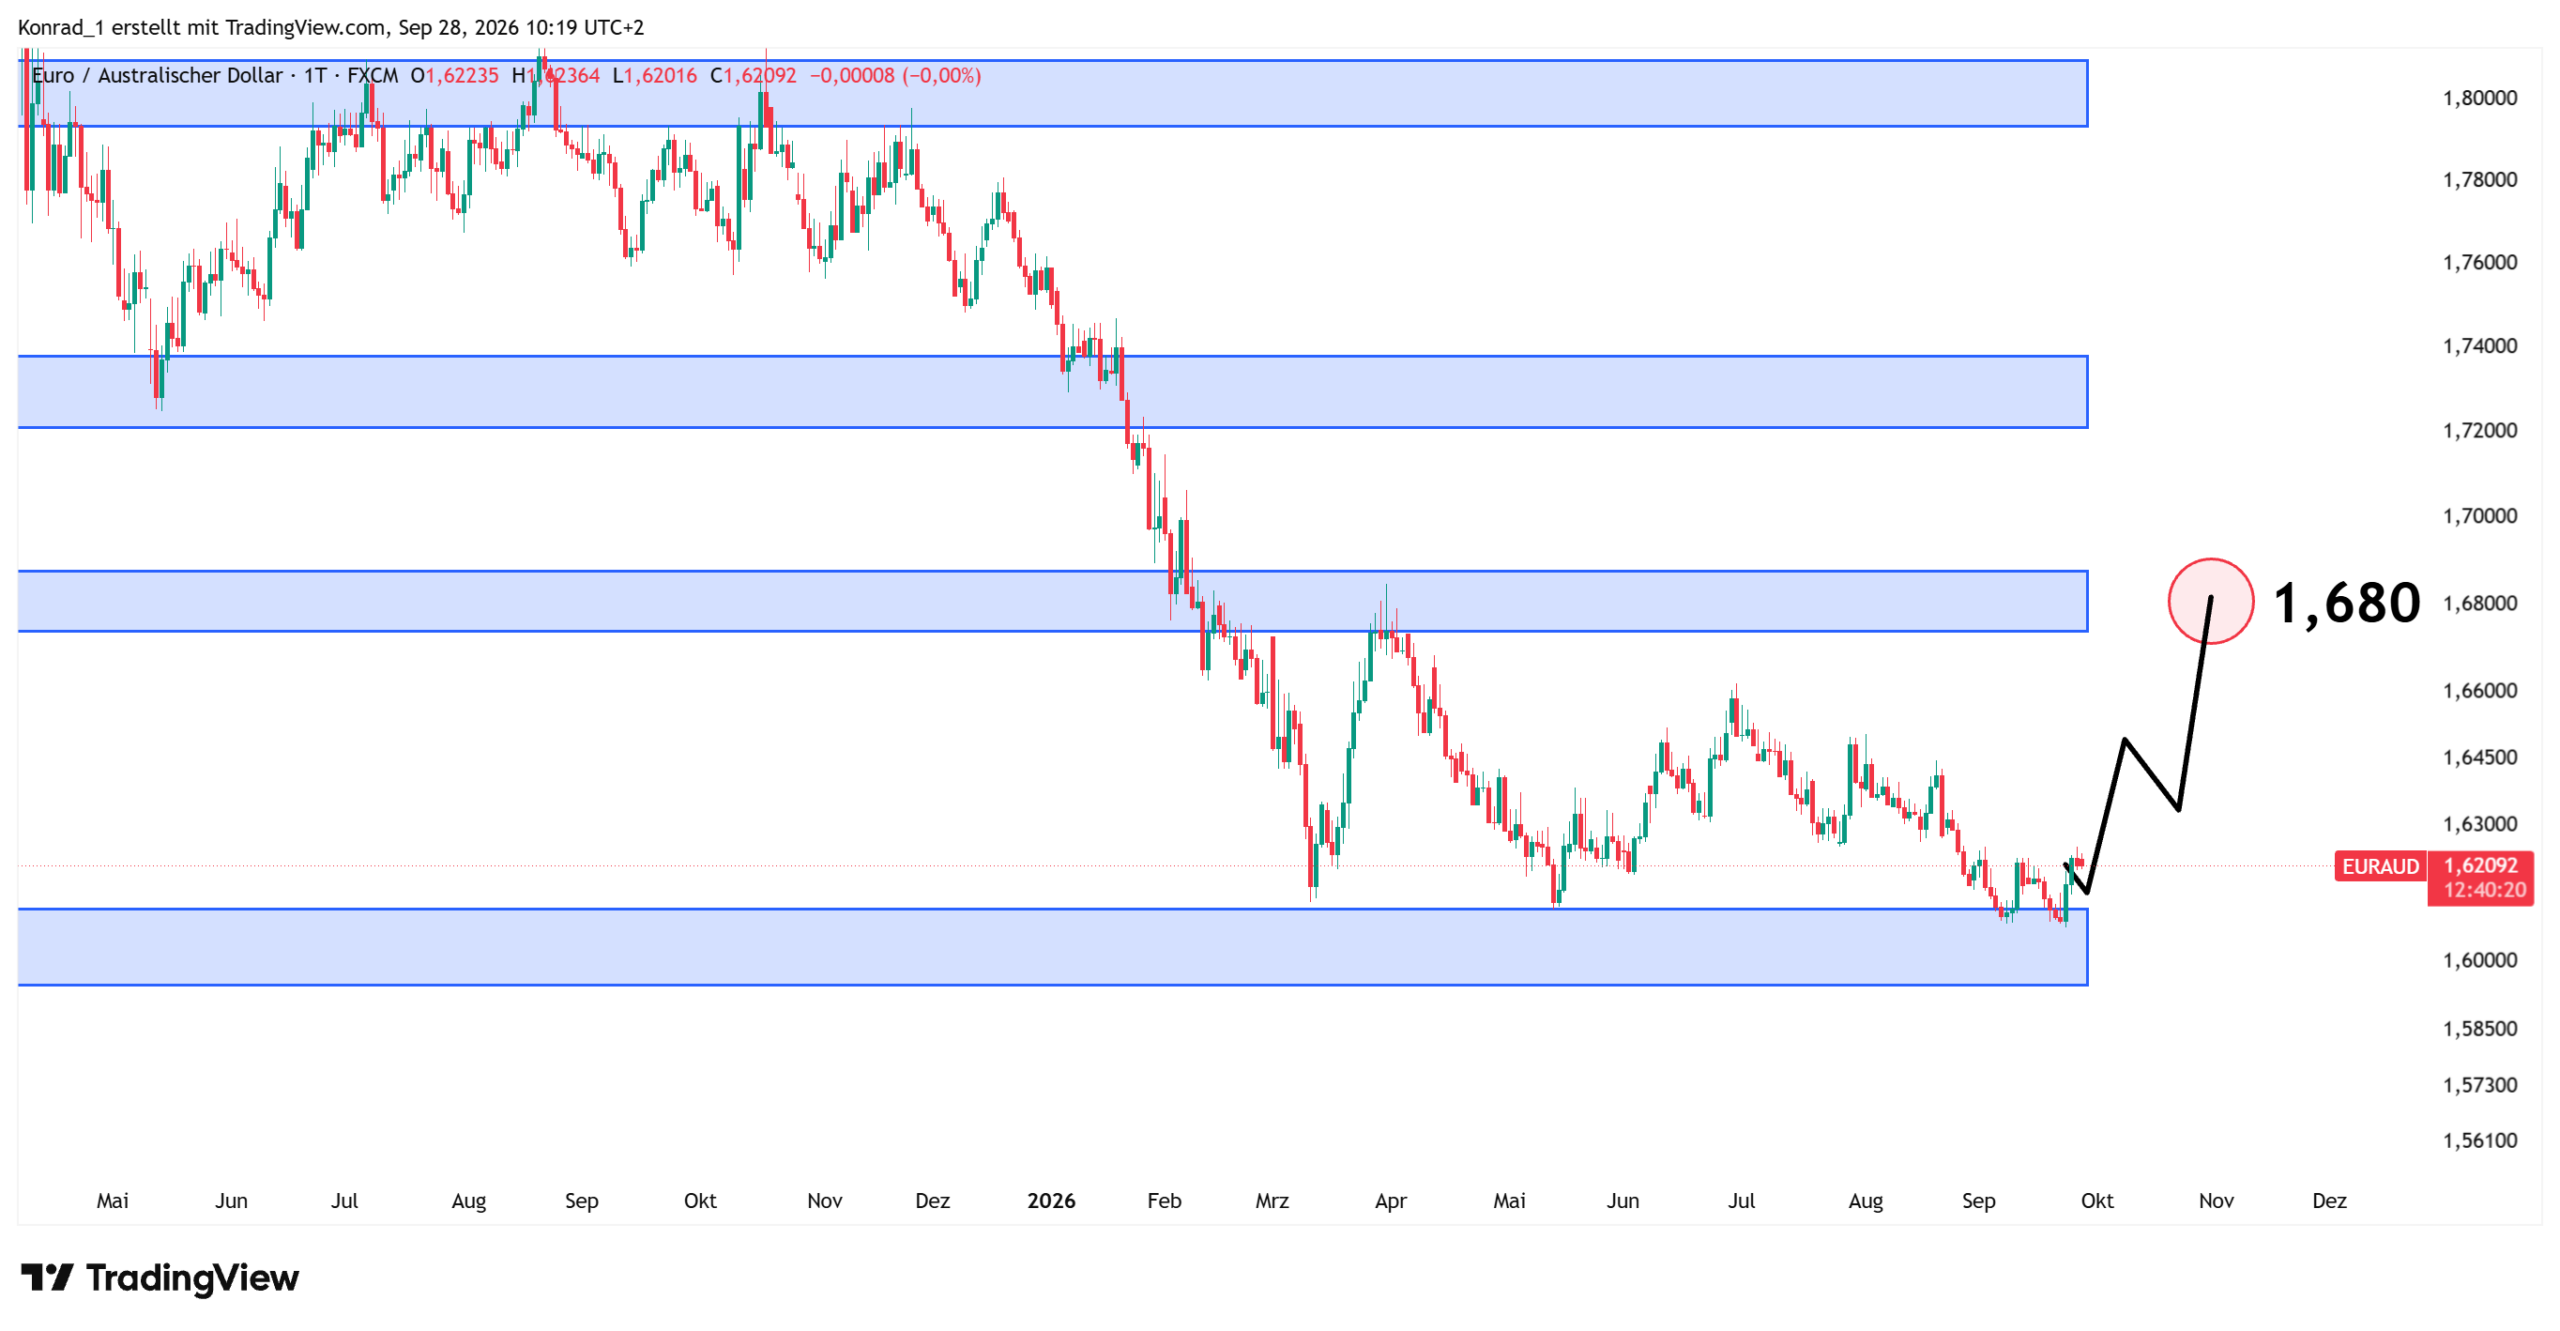The image size is (2560, 1331).
Task: Click the price axis label 1,56100
Action: tap(2480, 1140)
